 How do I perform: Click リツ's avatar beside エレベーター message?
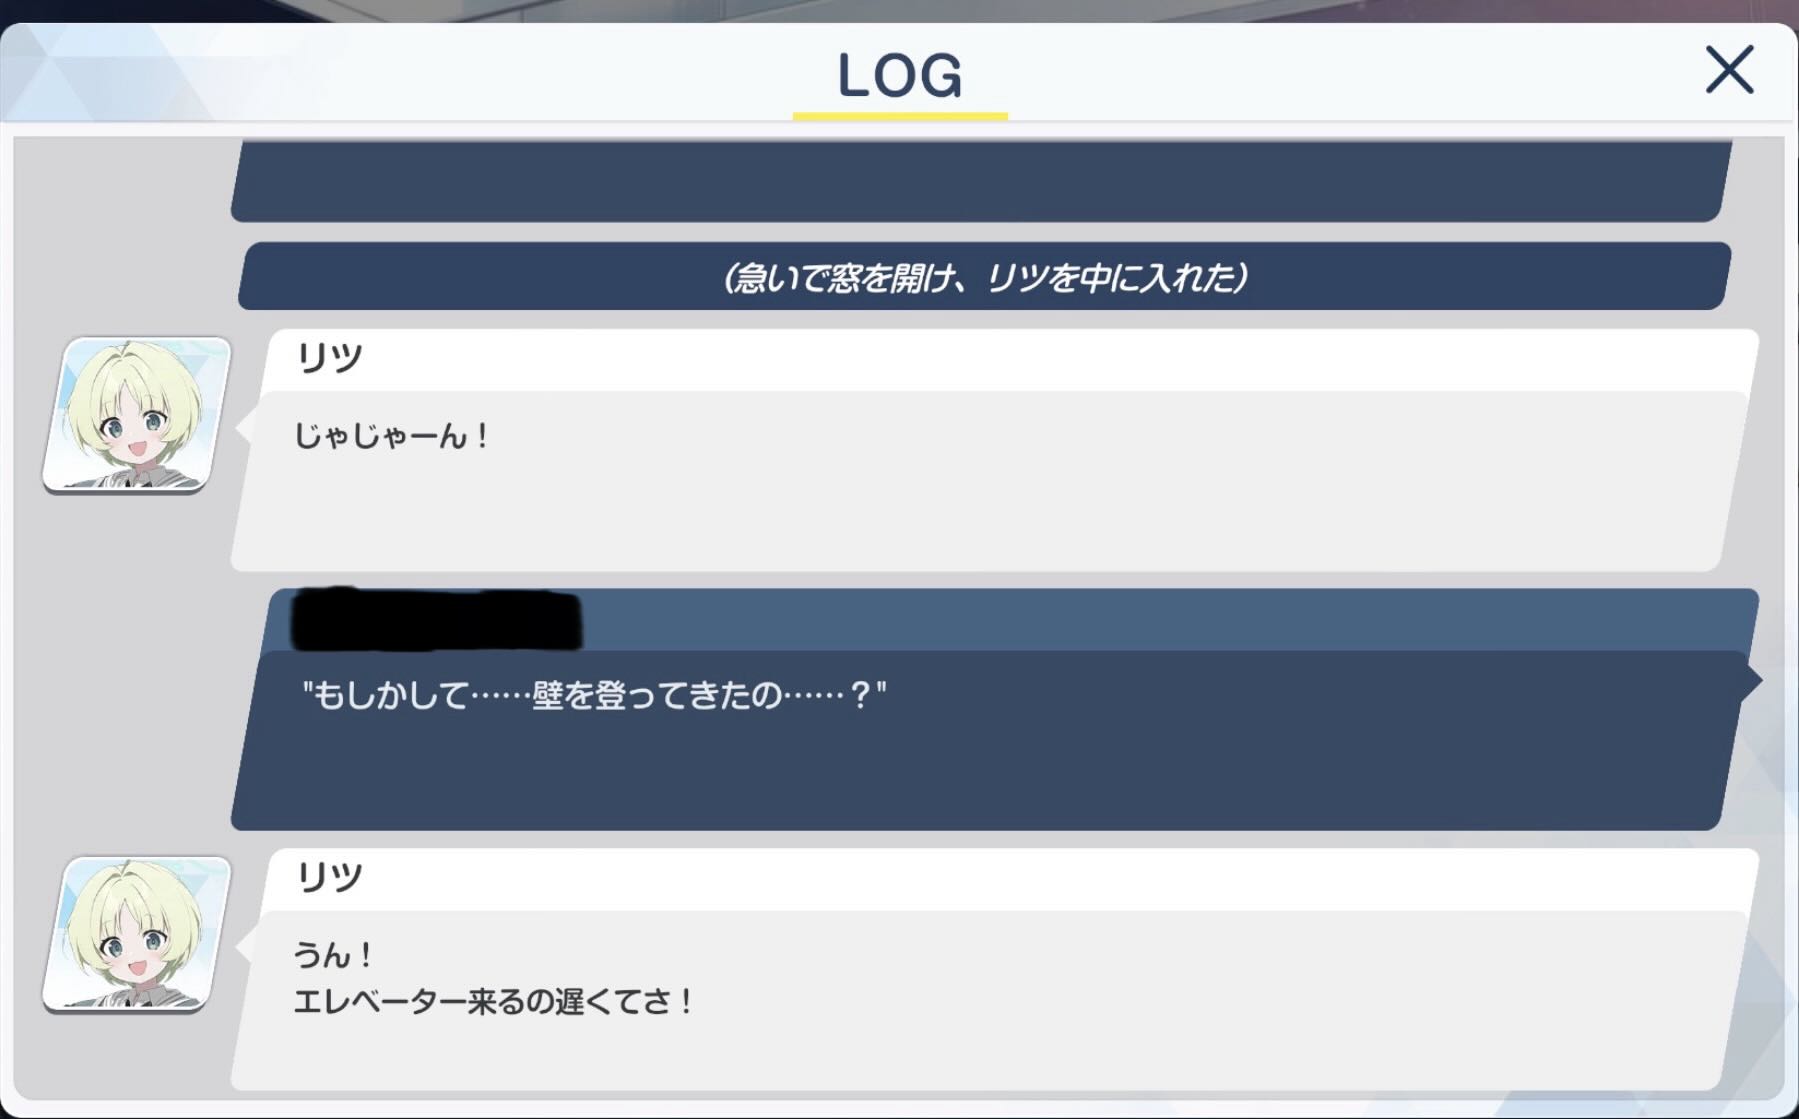tap(137, 933)
